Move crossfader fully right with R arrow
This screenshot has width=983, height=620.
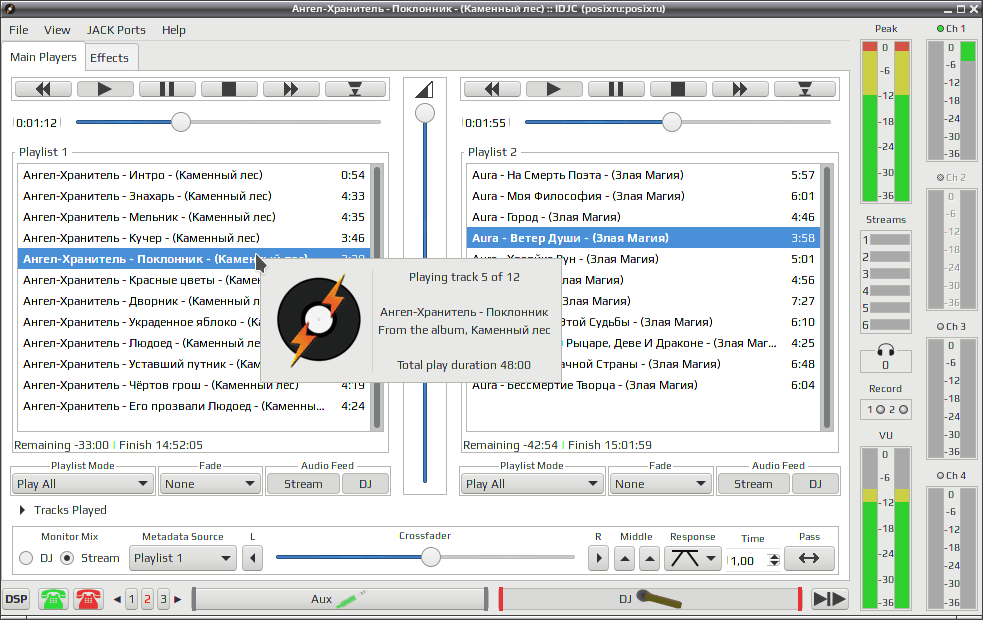click(598, 558)
